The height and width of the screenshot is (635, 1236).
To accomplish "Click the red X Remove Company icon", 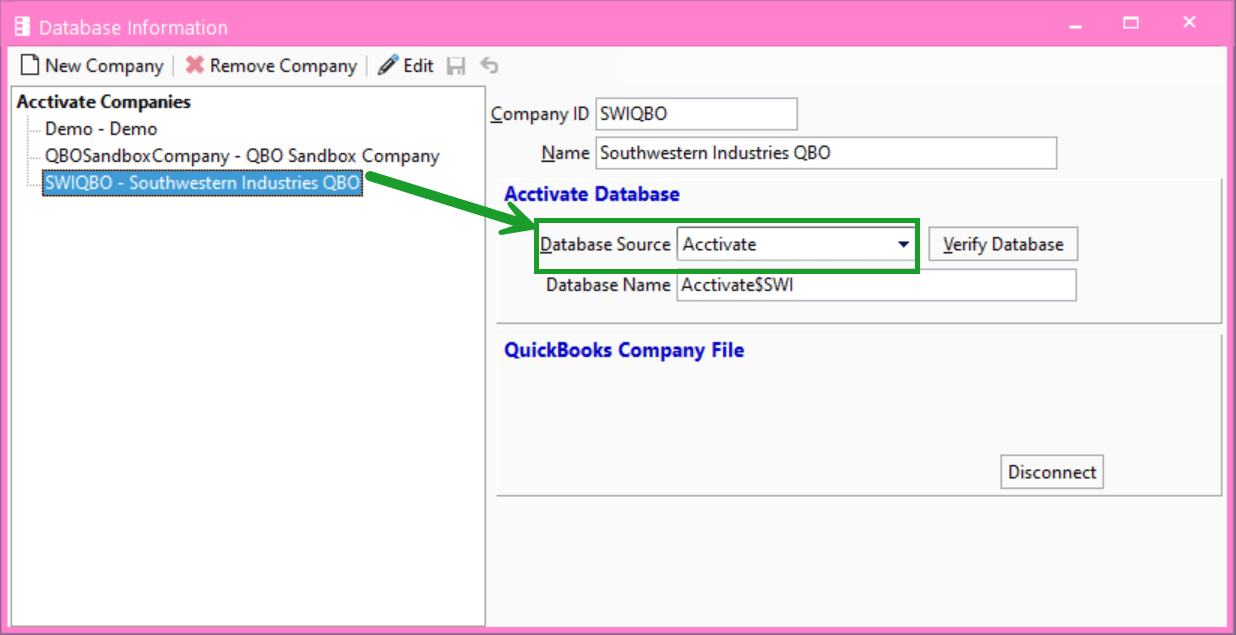I will [196, 65].
